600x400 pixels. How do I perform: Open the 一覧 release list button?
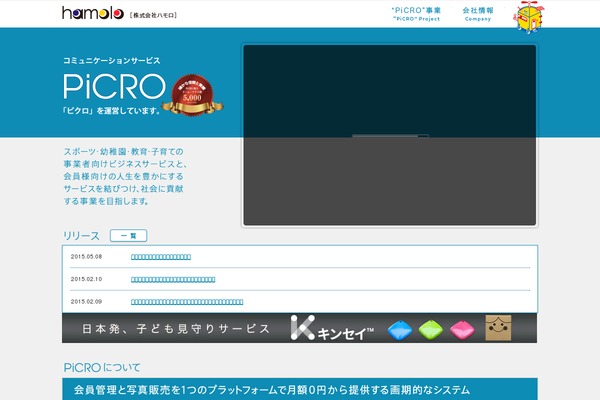click(x=129, y=235)
